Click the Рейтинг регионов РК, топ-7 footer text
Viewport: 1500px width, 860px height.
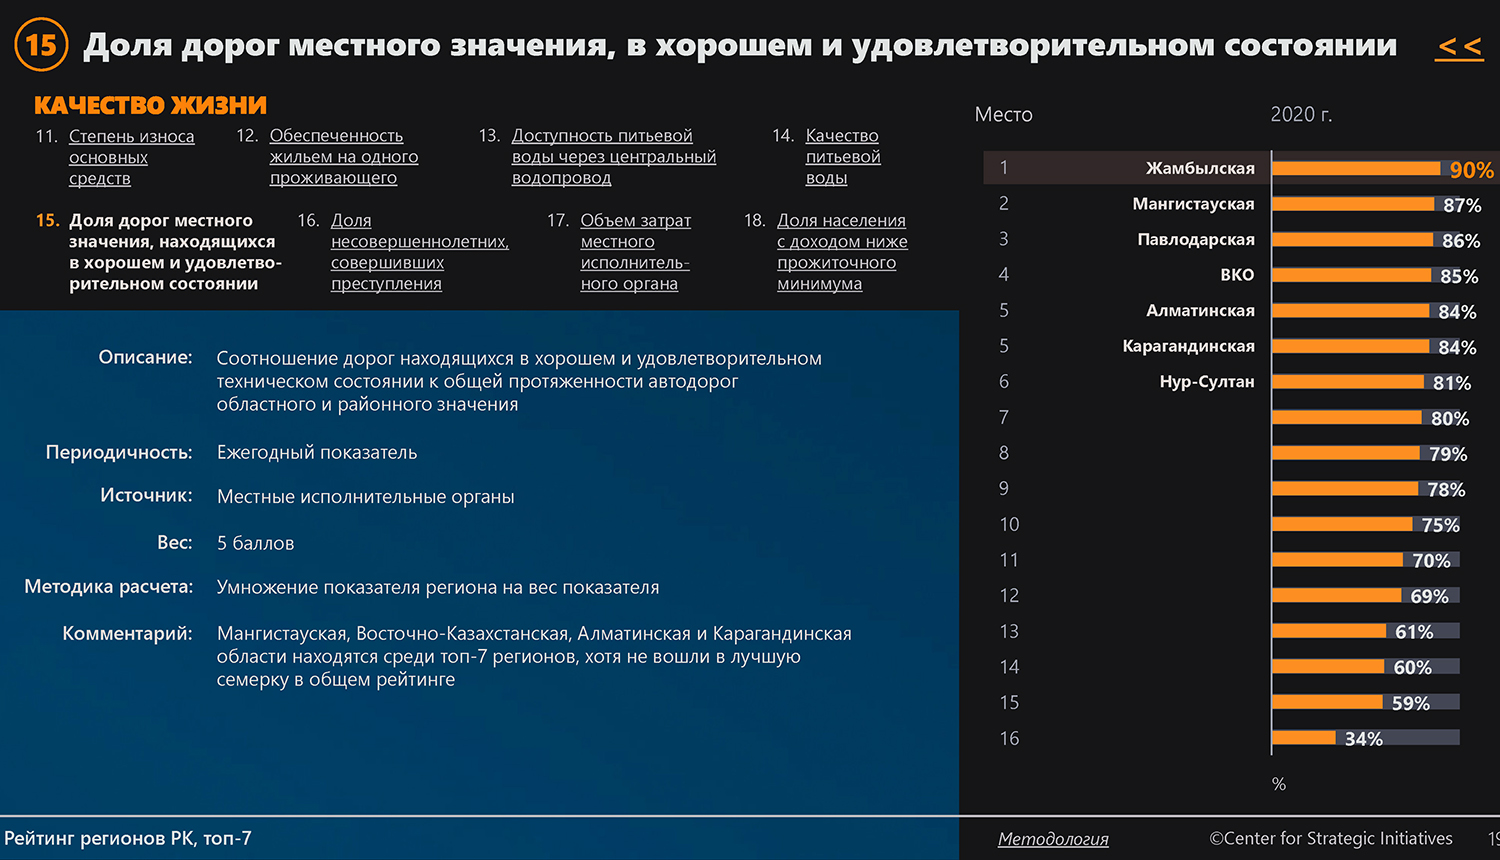(x=128, y=839)
